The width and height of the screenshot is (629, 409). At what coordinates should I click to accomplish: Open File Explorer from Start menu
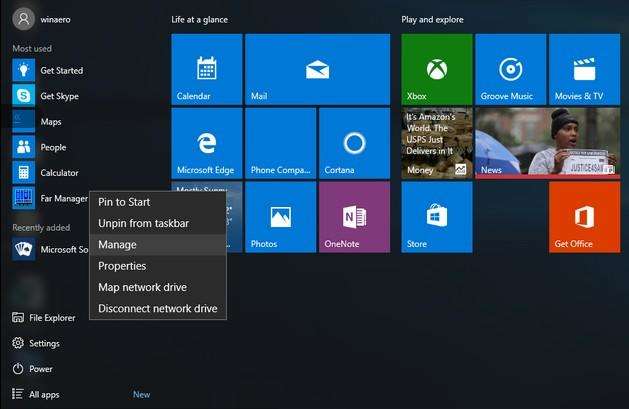click(44, 318)
